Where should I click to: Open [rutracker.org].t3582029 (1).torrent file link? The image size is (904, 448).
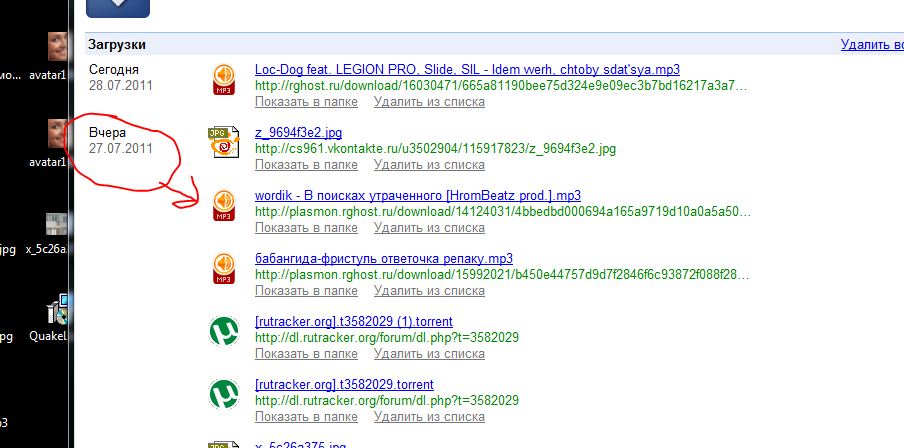point(353,322)
